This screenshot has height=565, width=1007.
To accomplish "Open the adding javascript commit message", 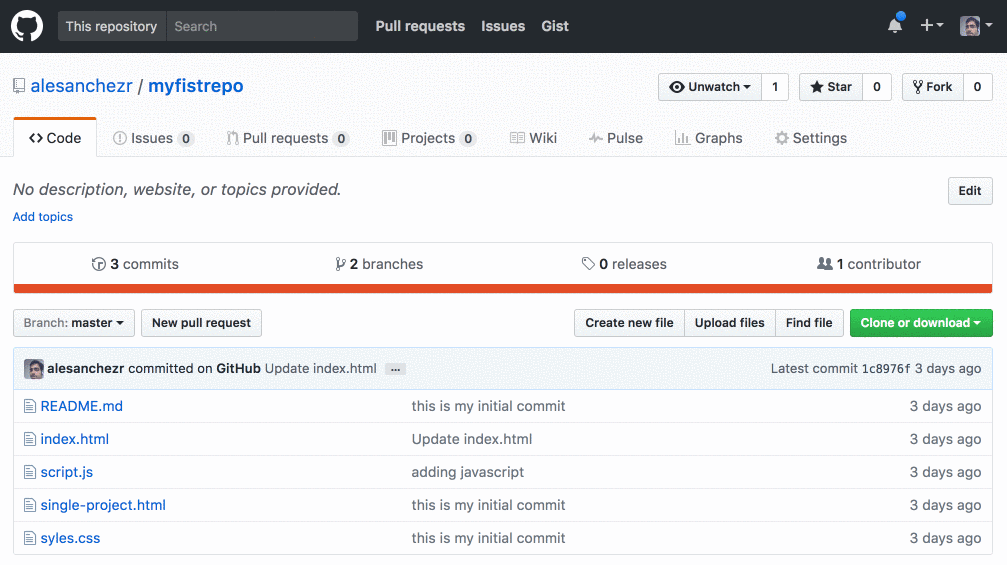I will (x=468, y=473).
